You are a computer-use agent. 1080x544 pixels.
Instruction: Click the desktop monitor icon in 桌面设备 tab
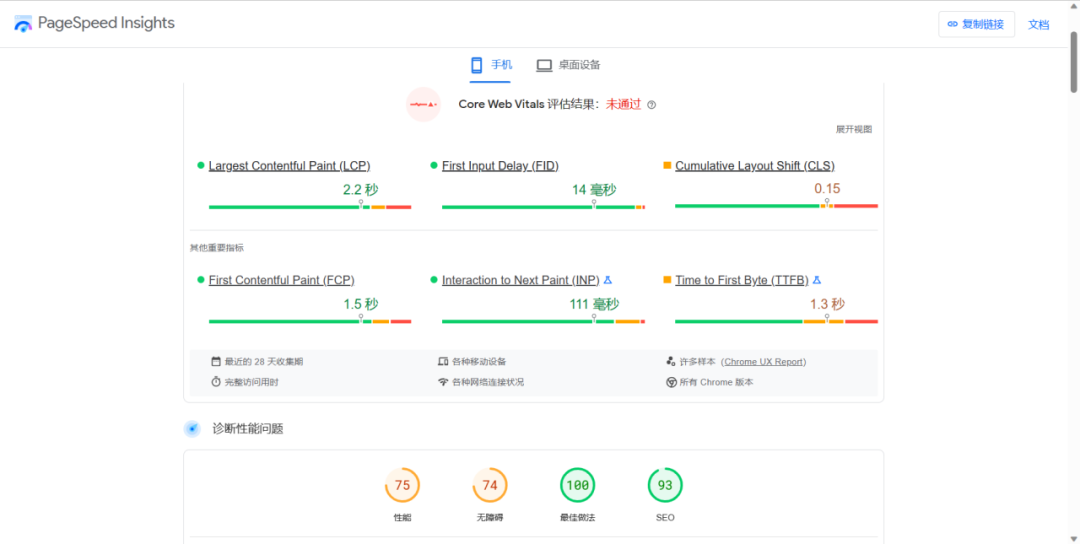coord(544,65)
